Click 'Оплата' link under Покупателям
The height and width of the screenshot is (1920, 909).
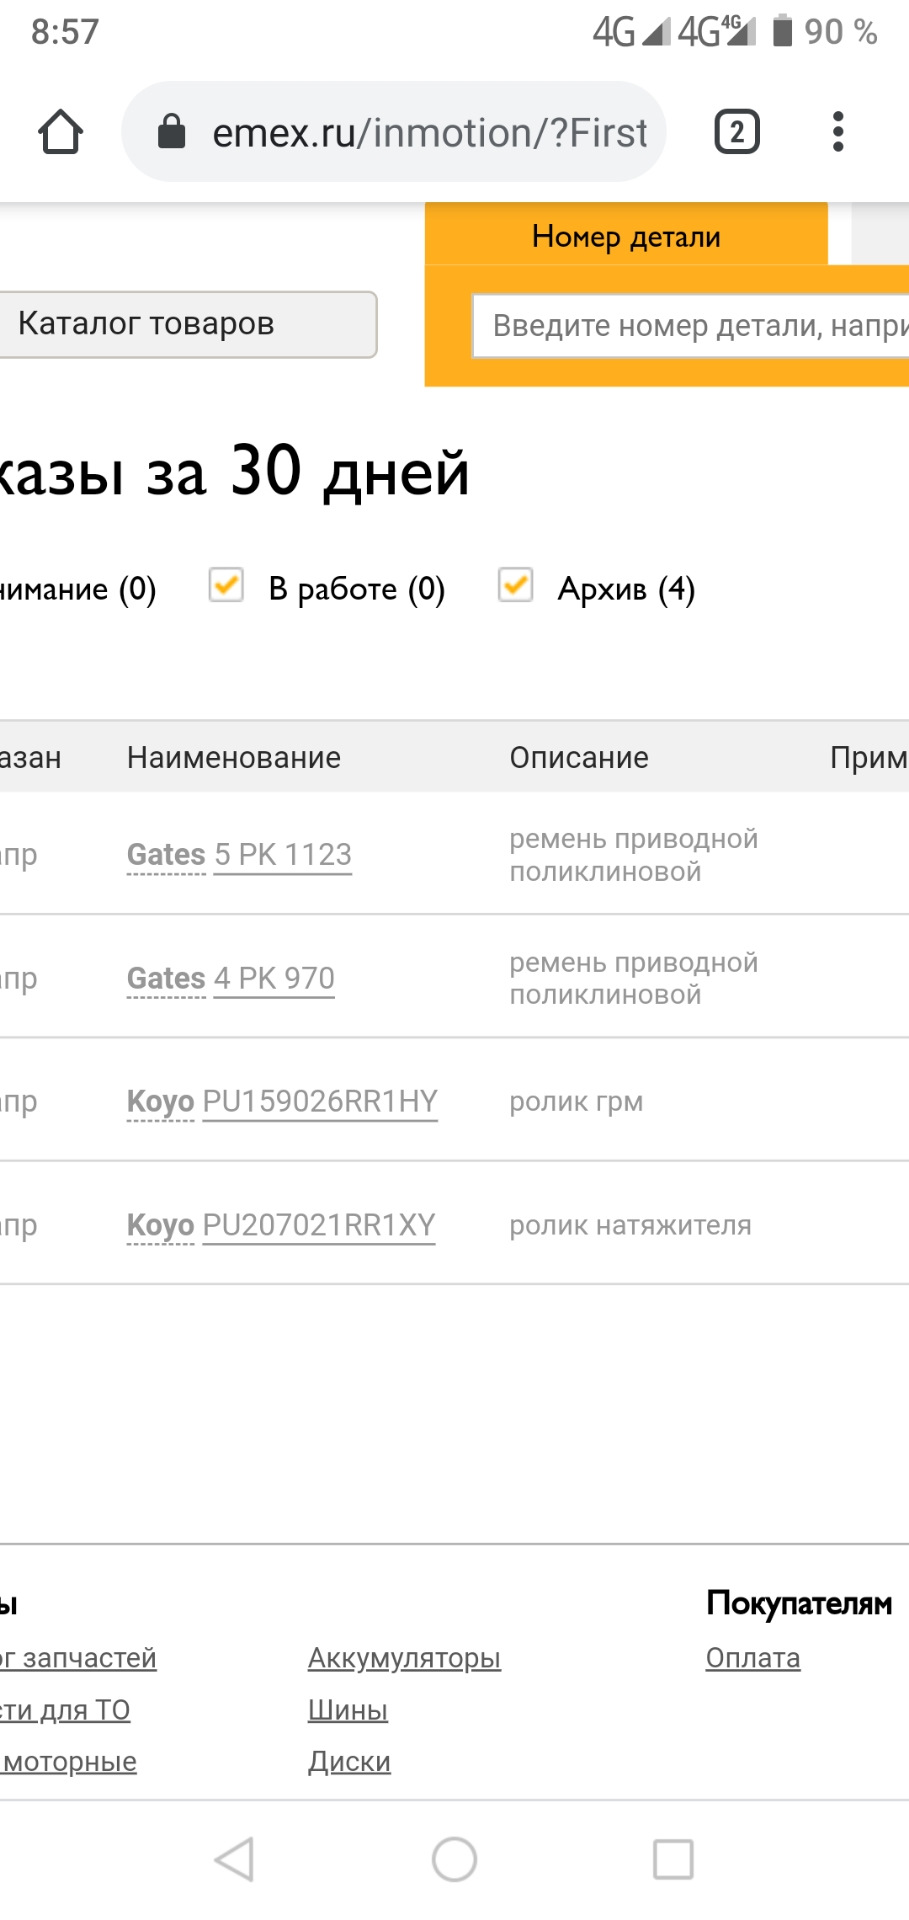[752, 1658]
